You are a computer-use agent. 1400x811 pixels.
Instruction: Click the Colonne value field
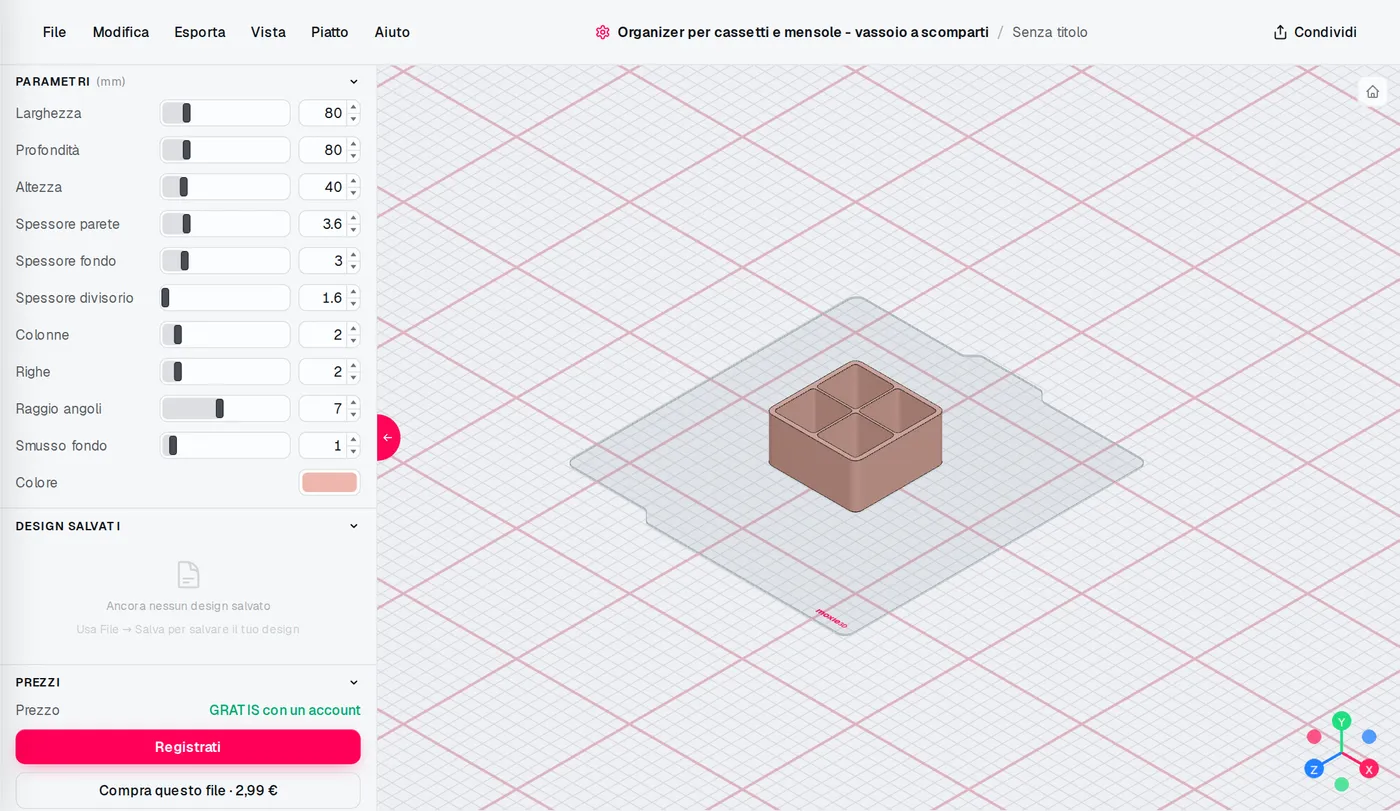click(x=323, y=335)
